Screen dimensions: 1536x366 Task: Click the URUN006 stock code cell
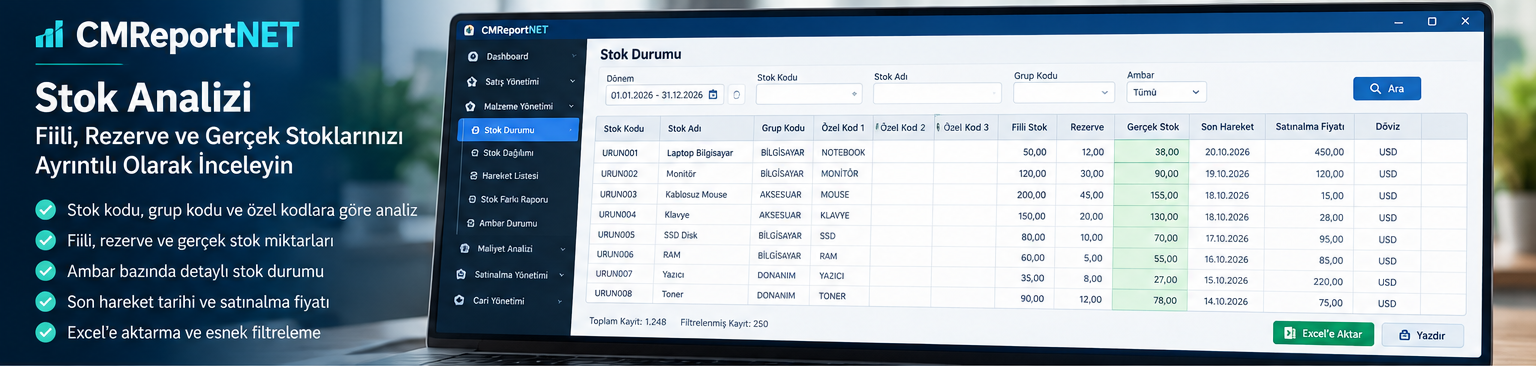point(615,255)
